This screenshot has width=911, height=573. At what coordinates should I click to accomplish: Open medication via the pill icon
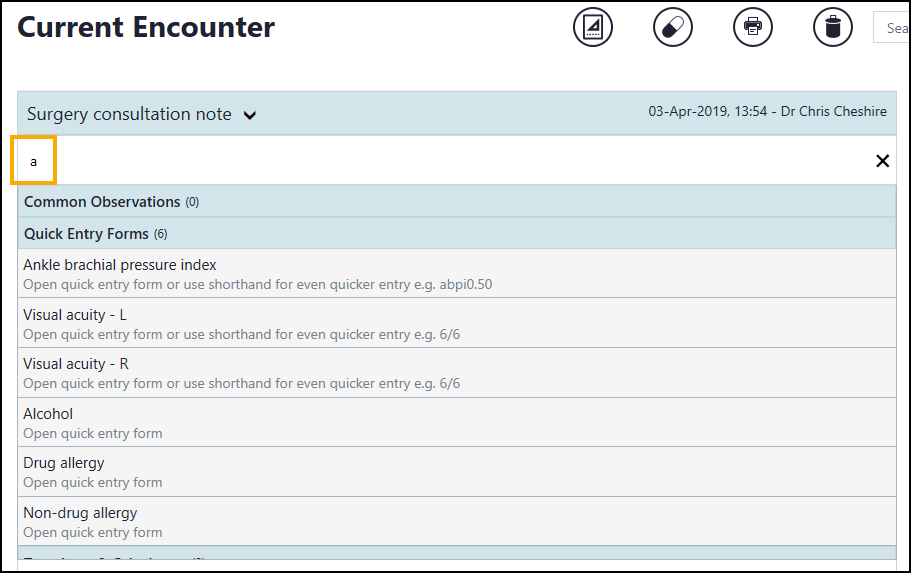(x=673, y=27)
